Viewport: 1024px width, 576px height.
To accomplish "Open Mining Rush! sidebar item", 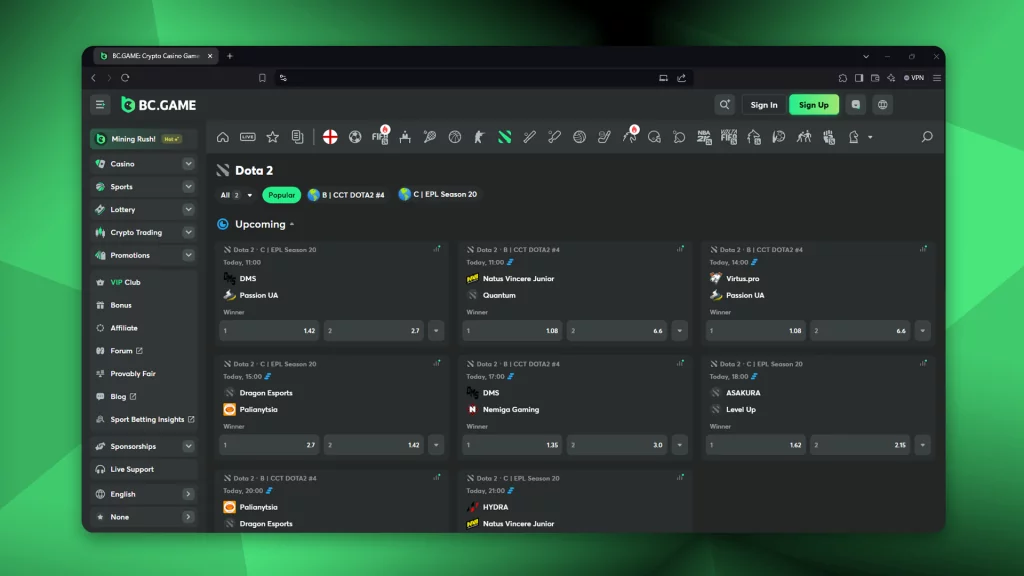I will 144,138.
